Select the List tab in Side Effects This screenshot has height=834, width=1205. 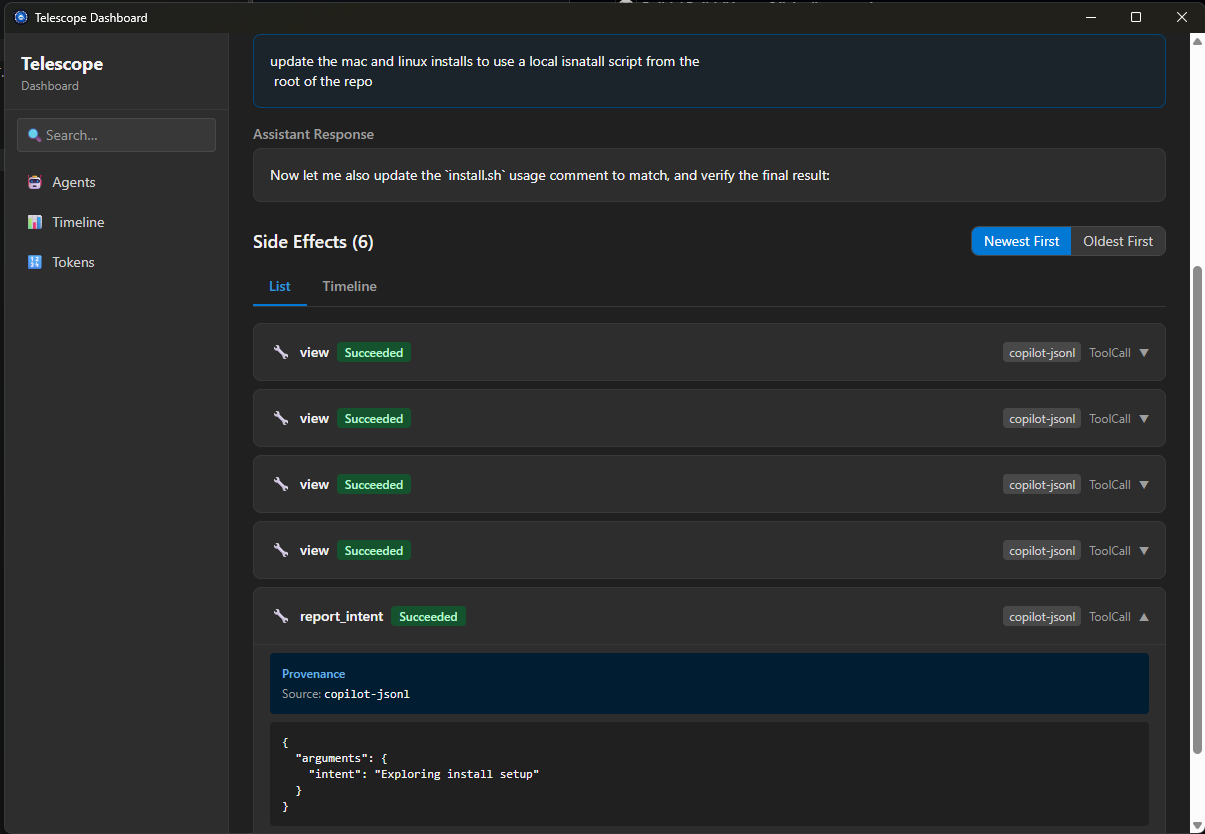pos(279,286)
